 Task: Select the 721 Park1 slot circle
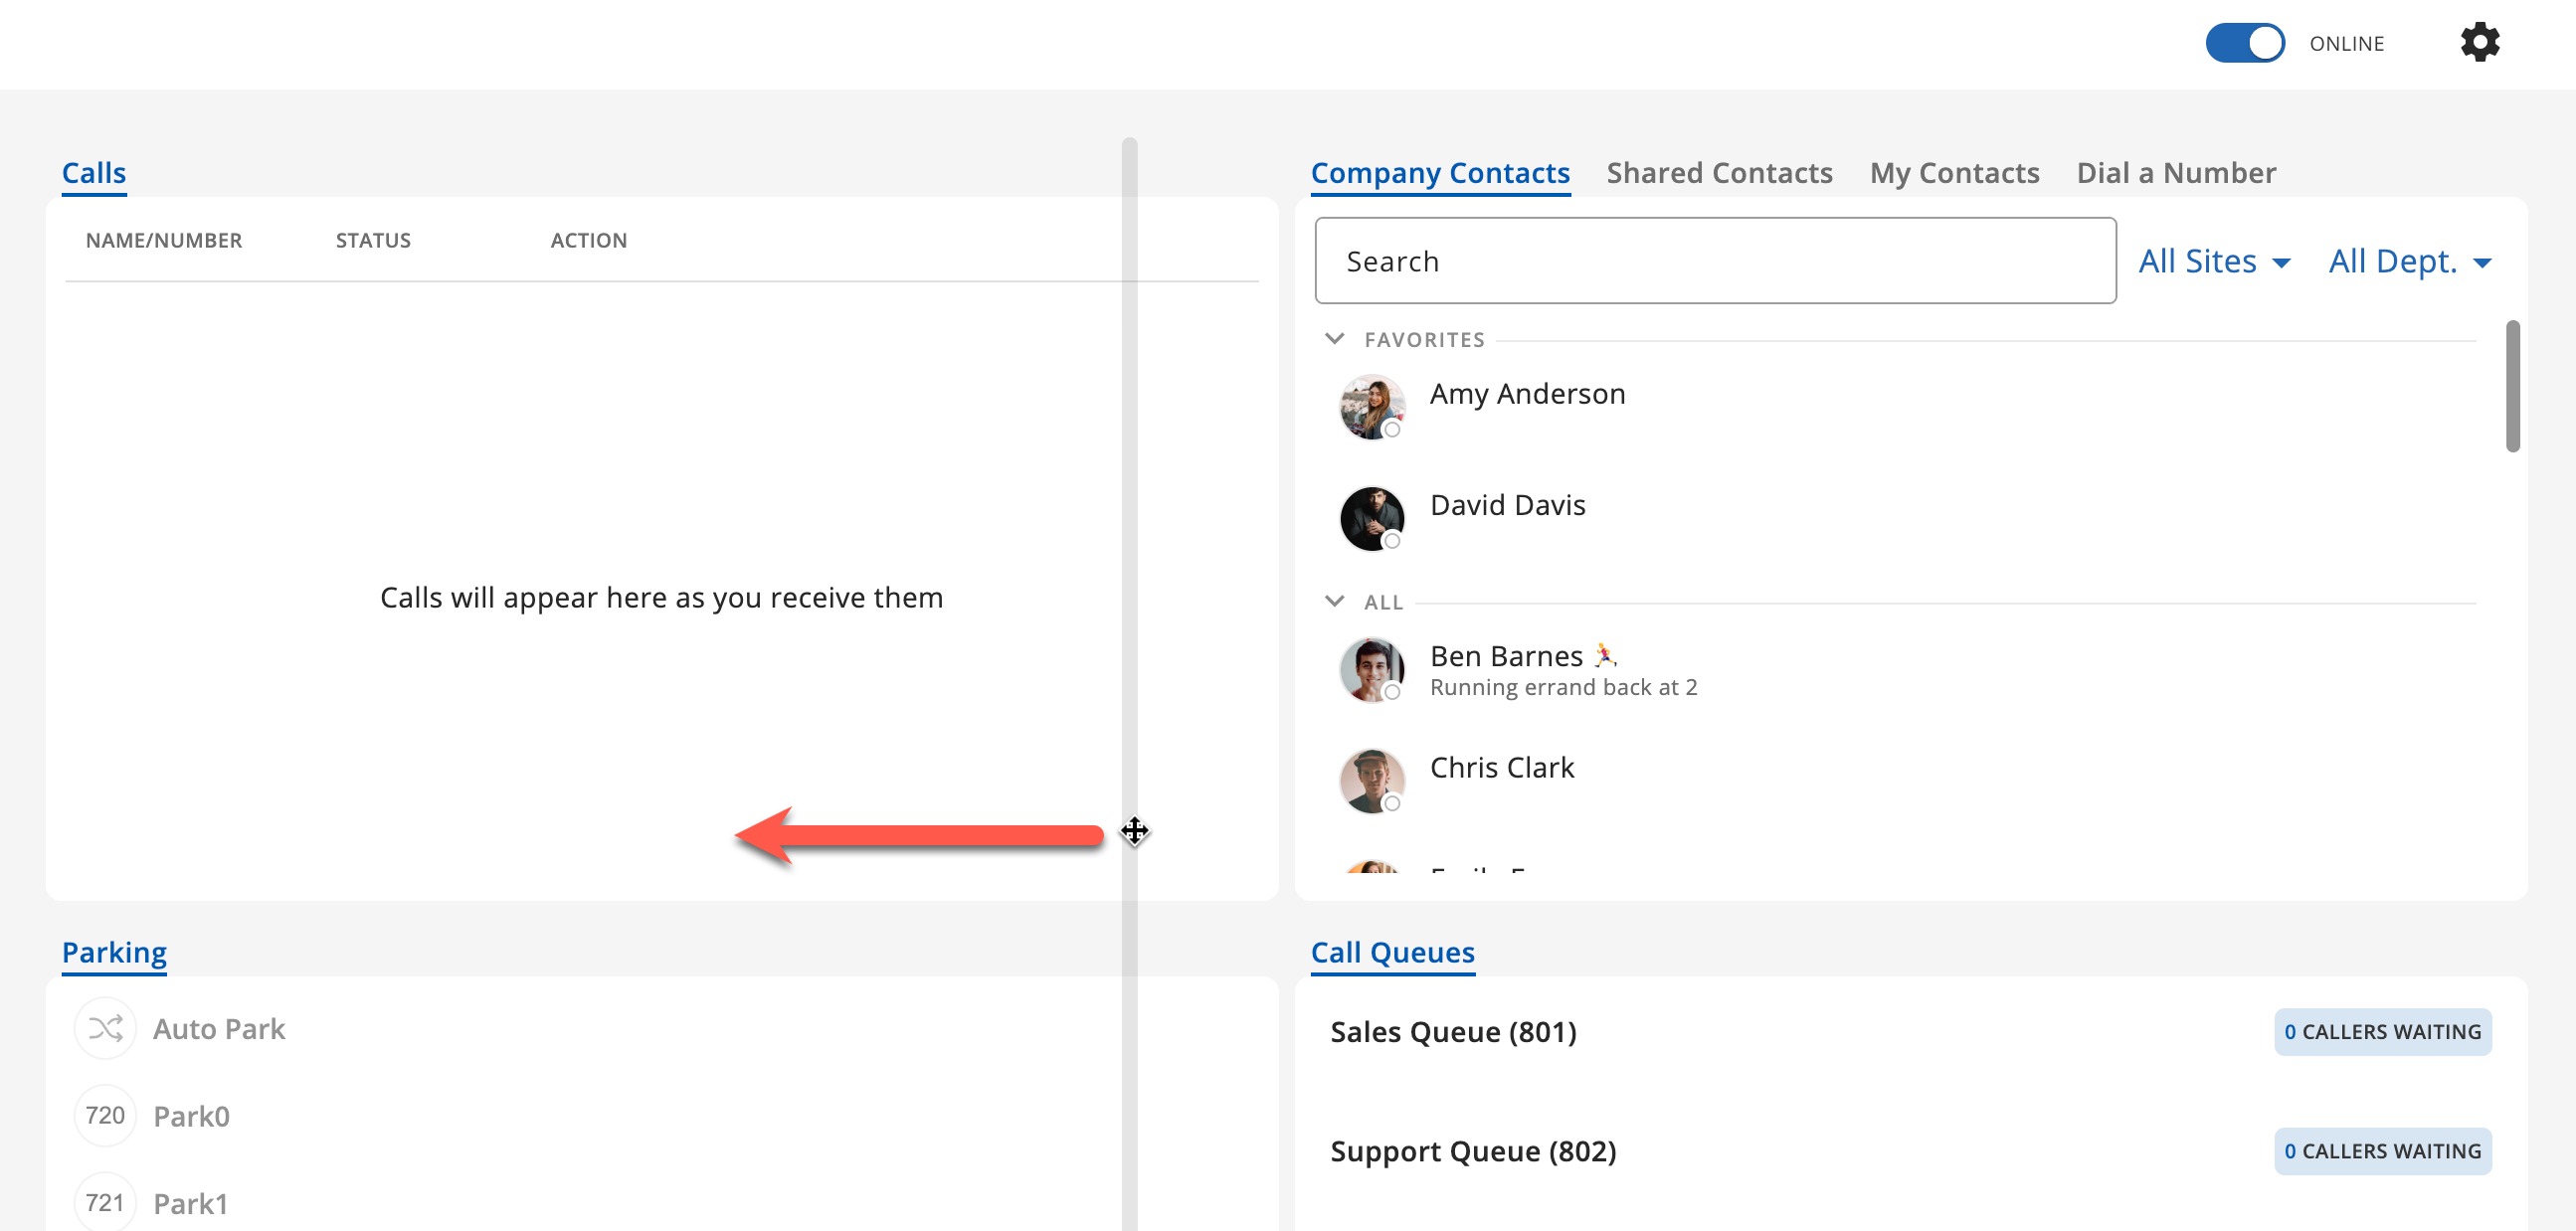(x=105, y=1201)
